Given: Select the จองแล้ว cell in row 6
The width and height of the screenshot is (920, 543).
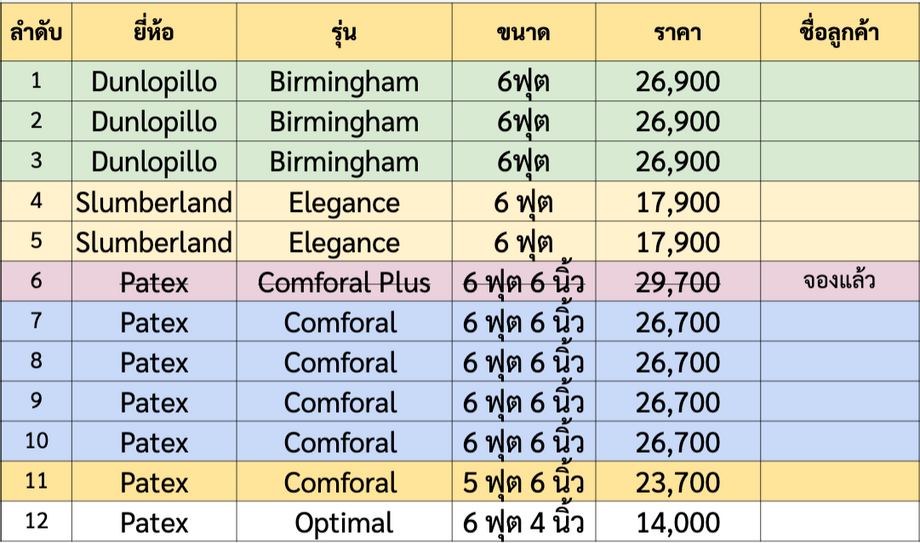Looking at the screenshot, I should (840, 281).
